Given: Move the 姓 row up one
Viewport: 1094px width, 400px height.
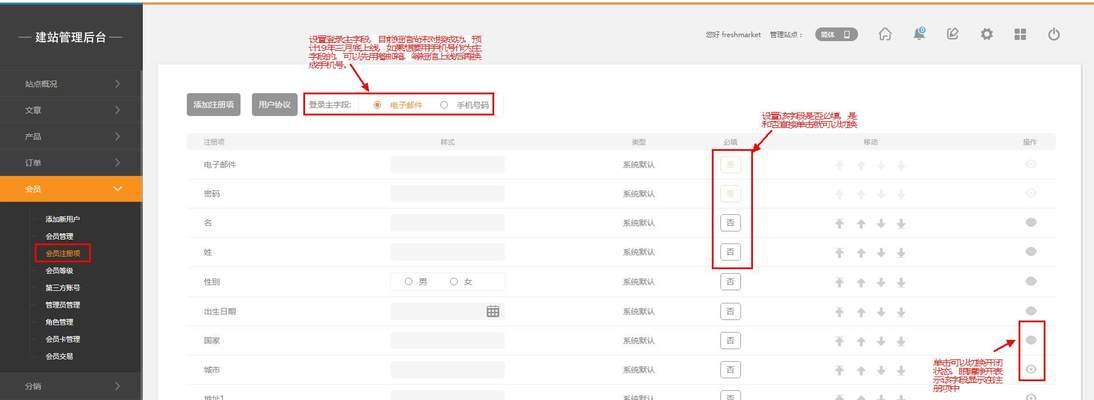Looking at the screenshot, I should (860, 253).
